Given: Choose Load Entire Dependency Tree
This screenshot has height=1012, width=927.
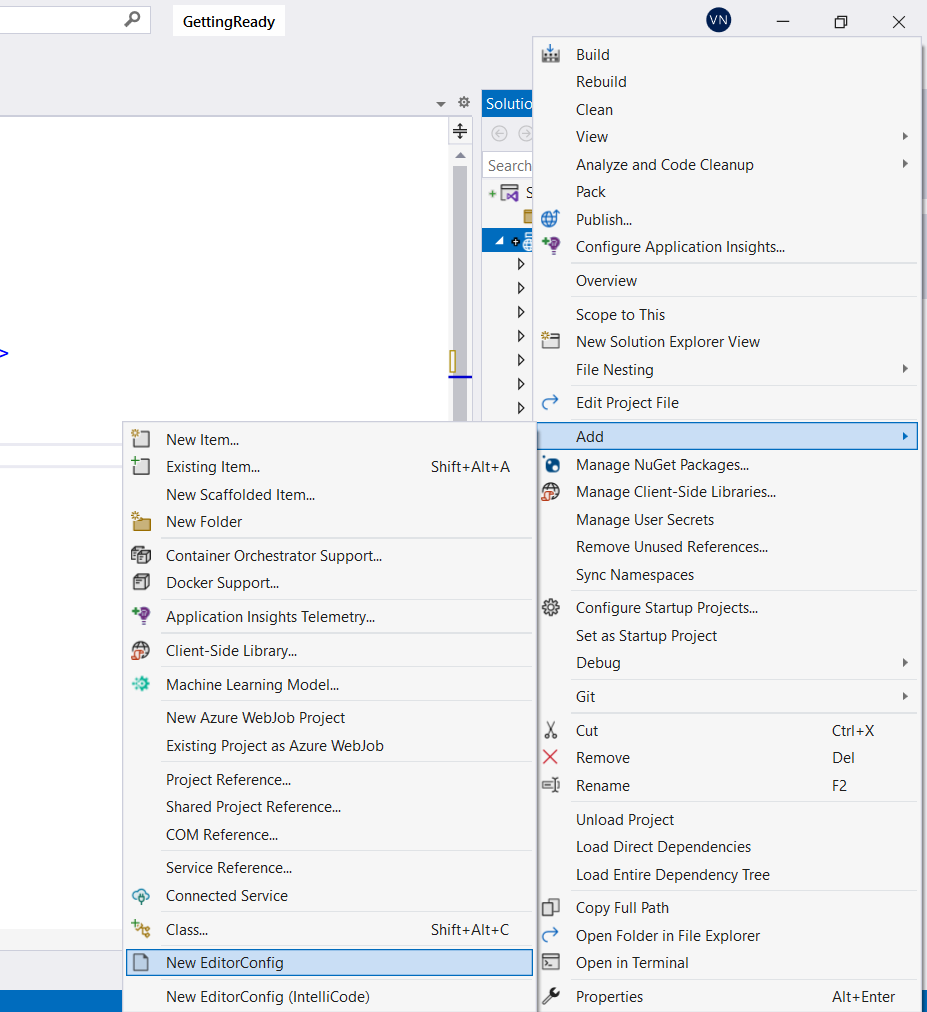Looking at the screenshot, I should pos(673,875).
